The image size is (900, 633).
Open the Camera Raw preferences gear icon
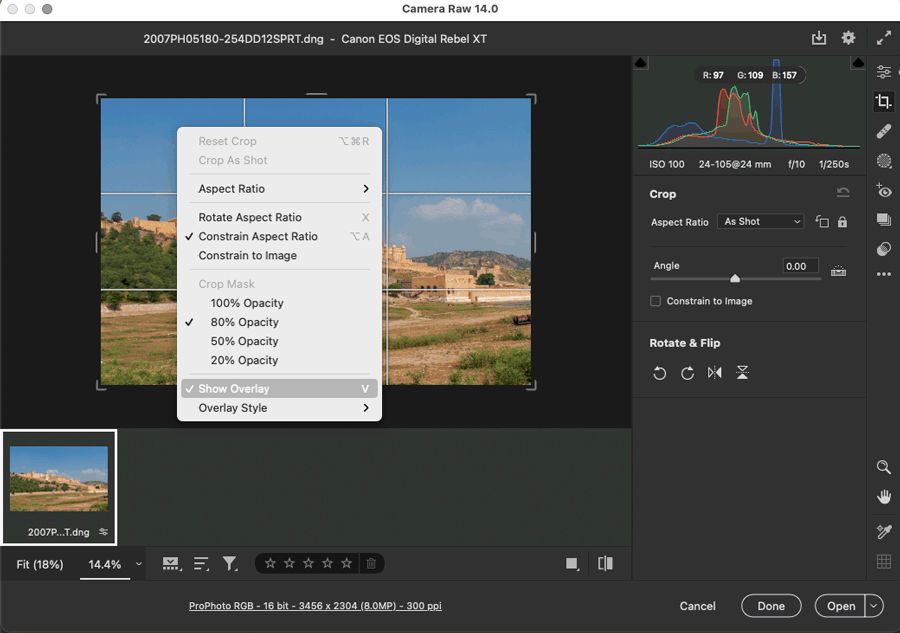[x=848, y=37]
